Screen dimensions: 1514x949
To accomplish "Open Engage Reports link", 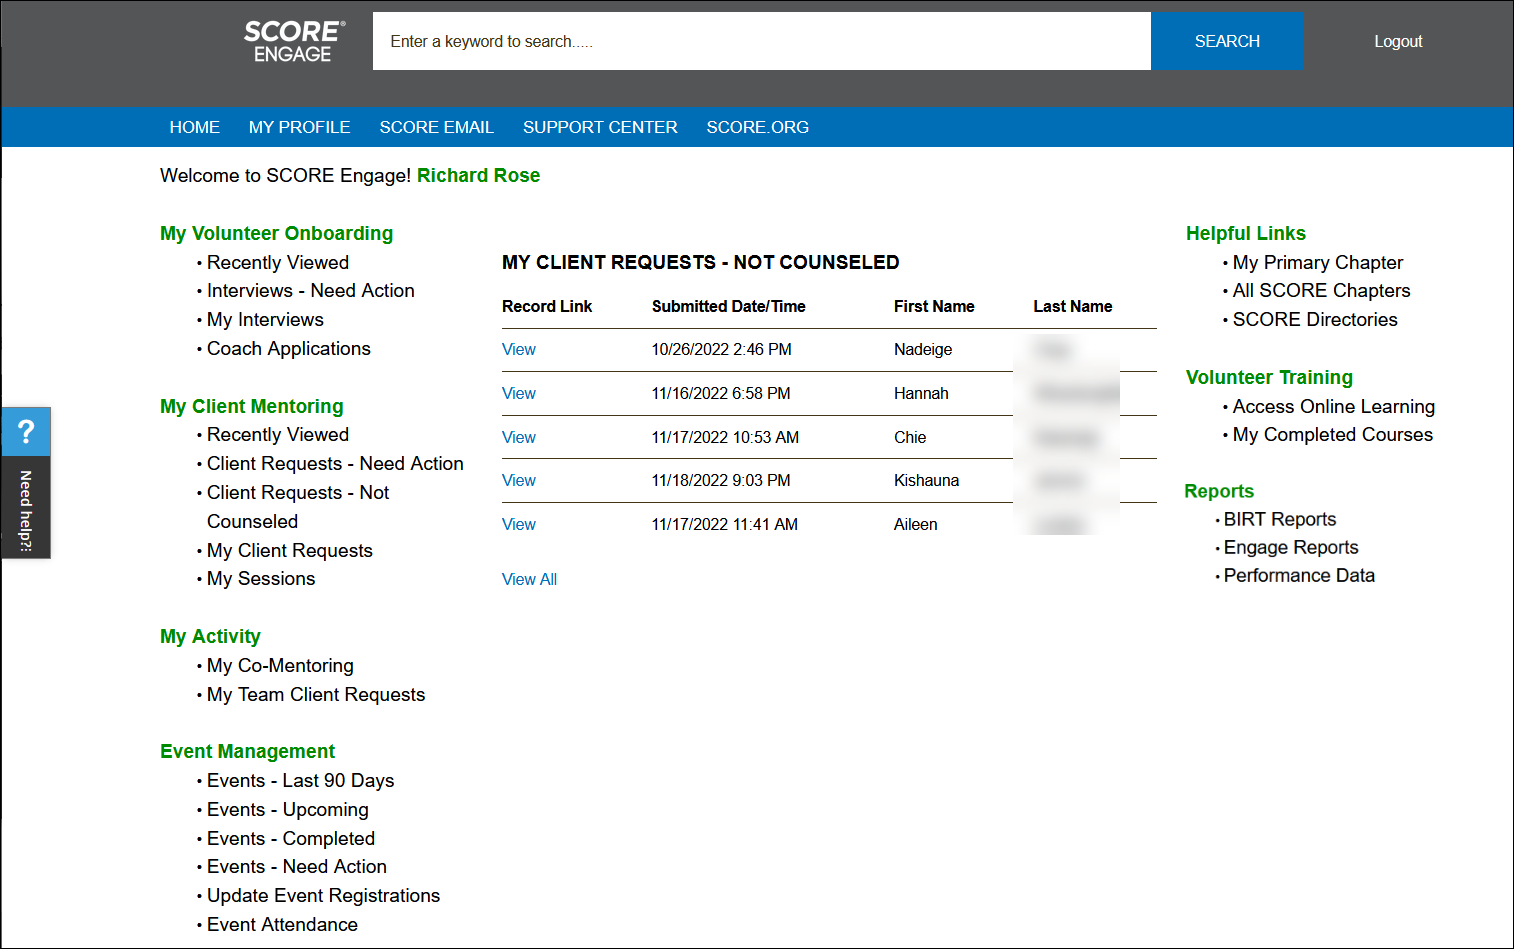I will pos(1291,547).
